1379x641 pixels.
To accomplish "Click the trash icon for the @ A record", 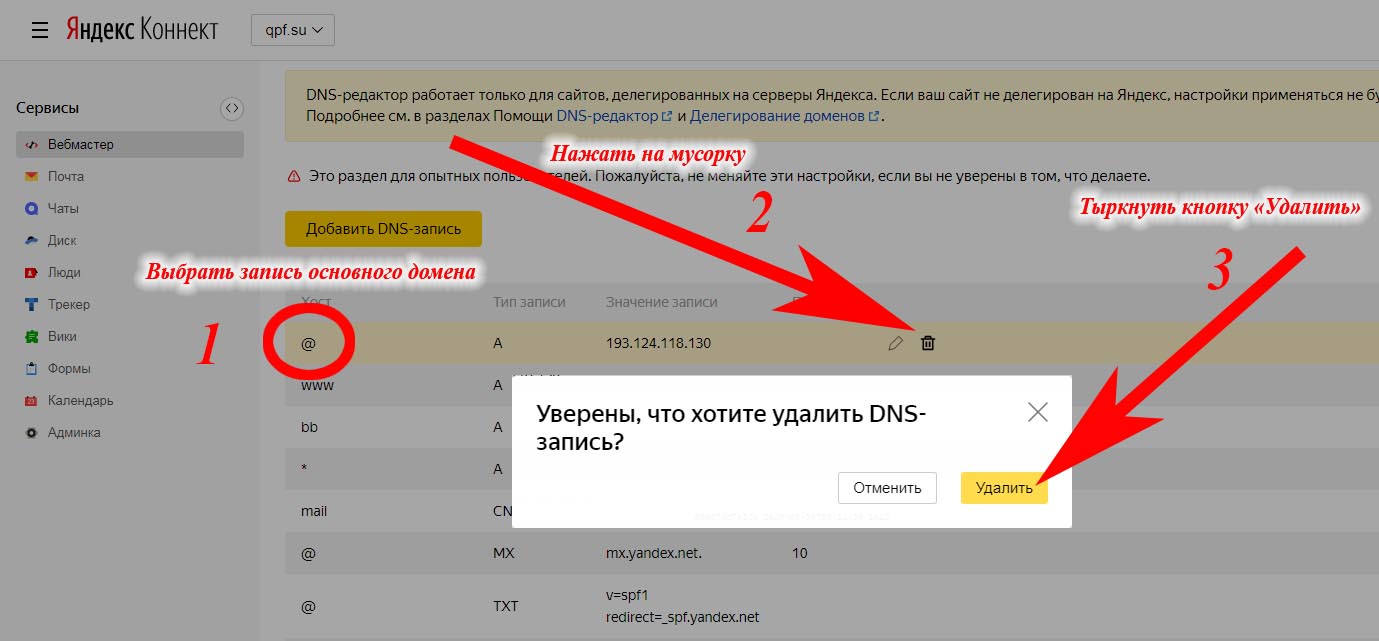I will [x=928, y=343].
